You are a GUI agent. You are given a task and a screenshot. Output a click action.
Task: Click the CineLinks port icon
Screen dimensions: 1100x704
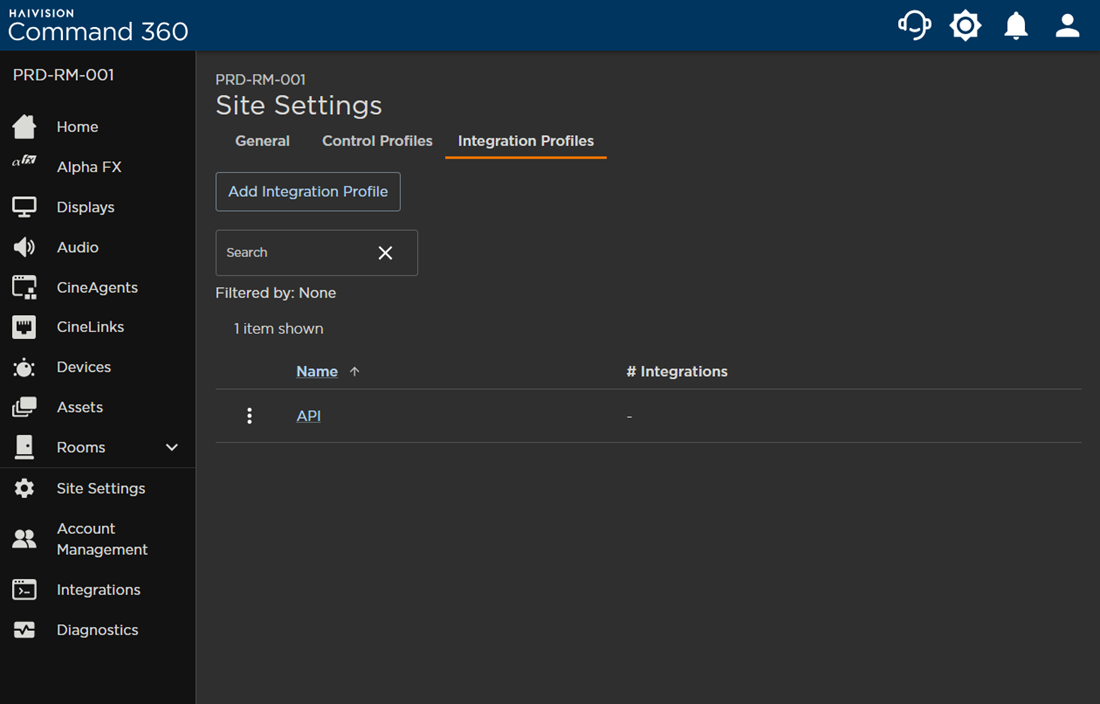pyautogui.click(x=25, y=327)
